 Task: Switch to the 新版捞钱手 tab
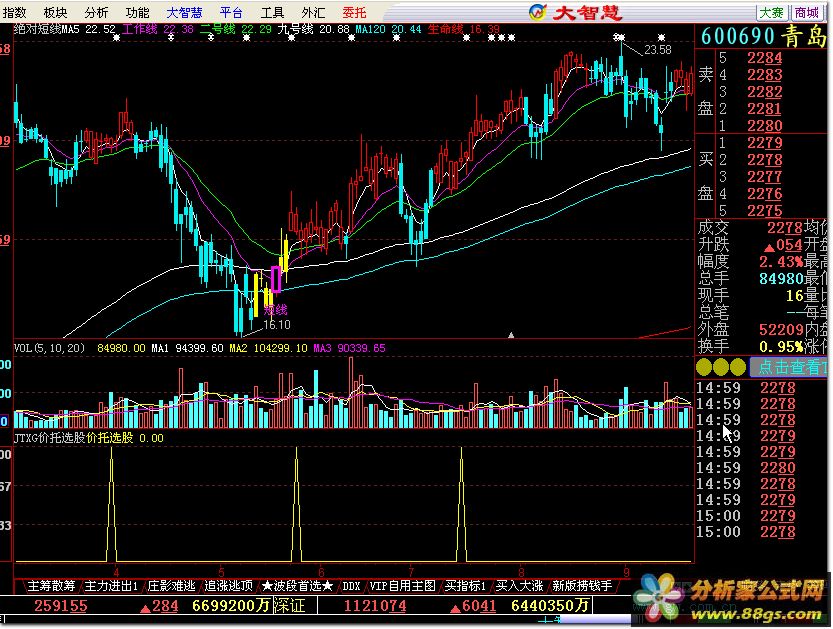(582, 586)
